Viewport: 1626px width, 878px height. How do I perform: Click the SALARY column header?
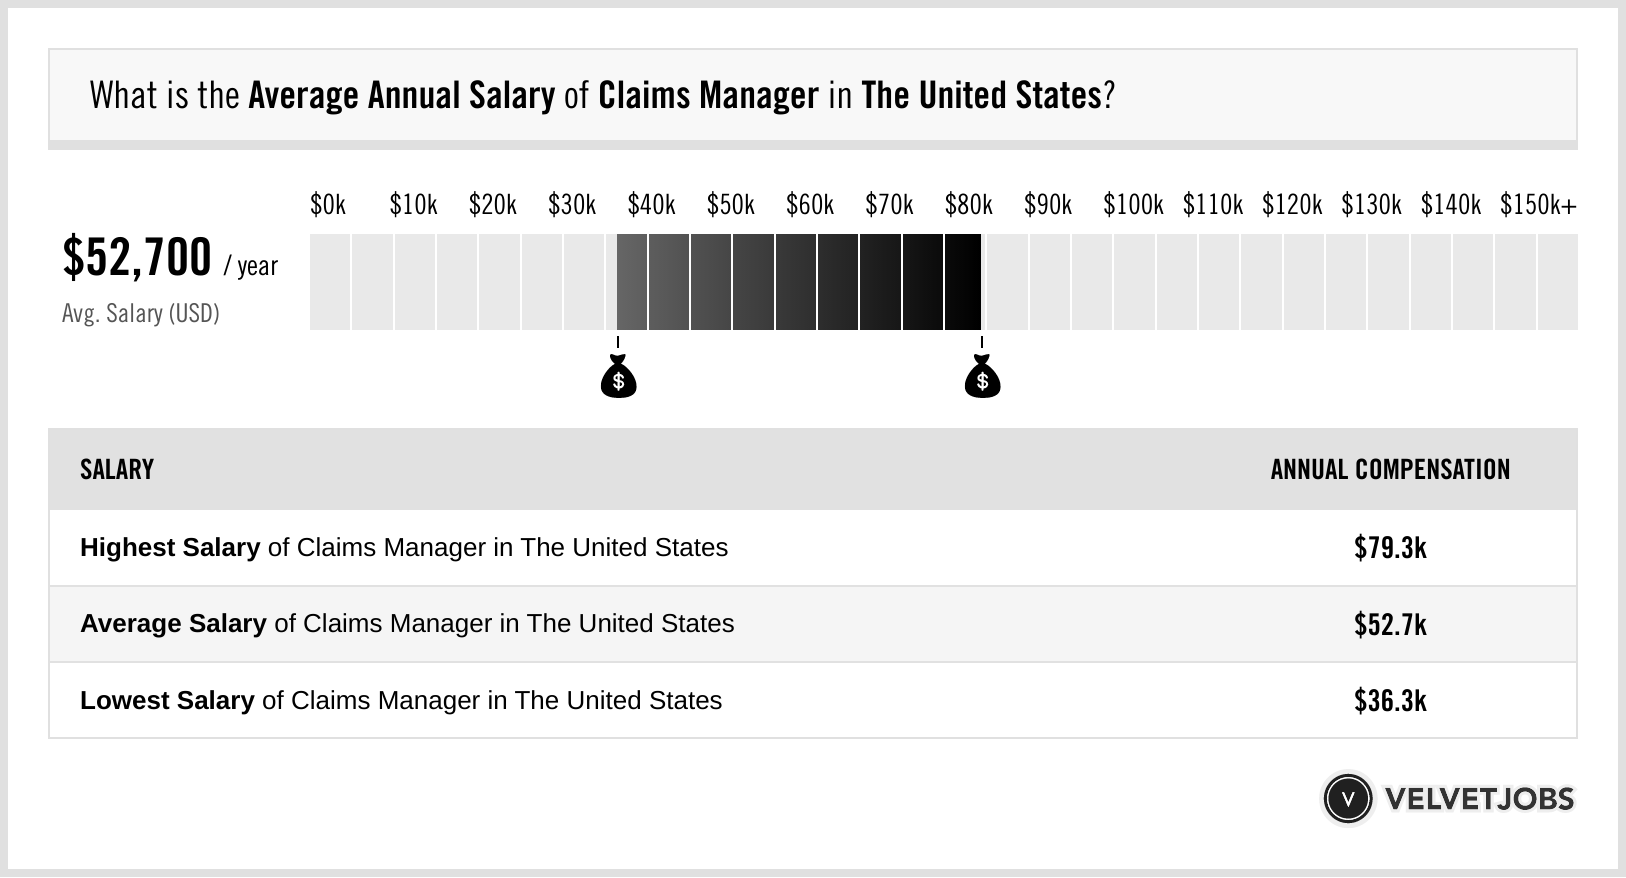117,470
